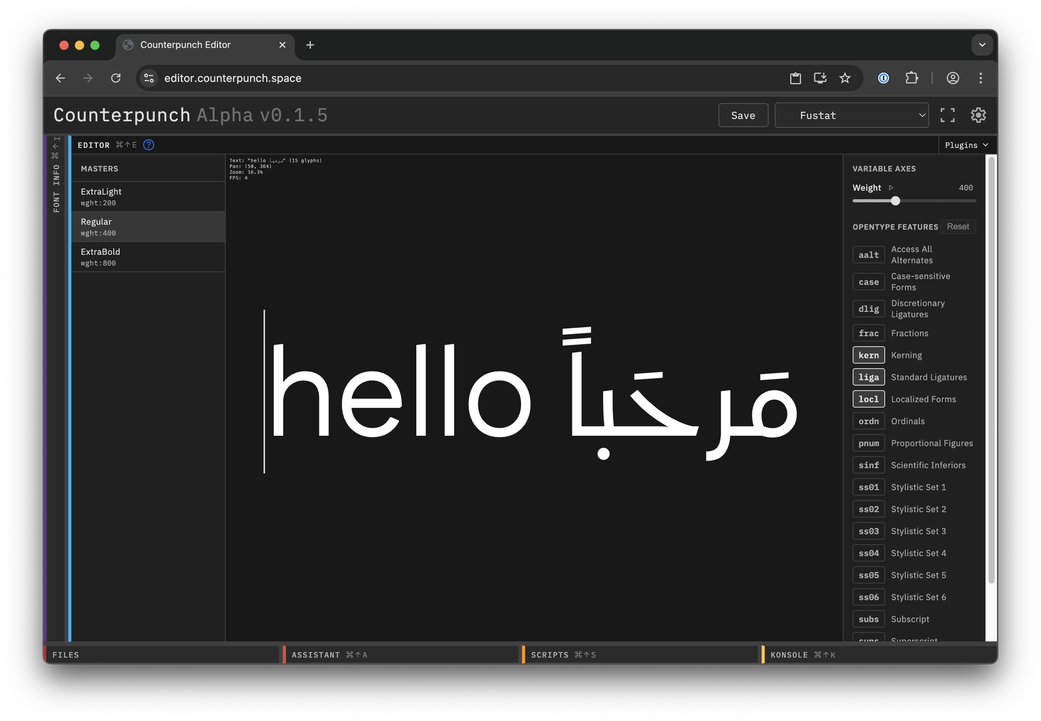The height and width of the screenshot is (721, 1041).
Task: Reload the page
Action: pyautogui.click(x=116, y=78)
